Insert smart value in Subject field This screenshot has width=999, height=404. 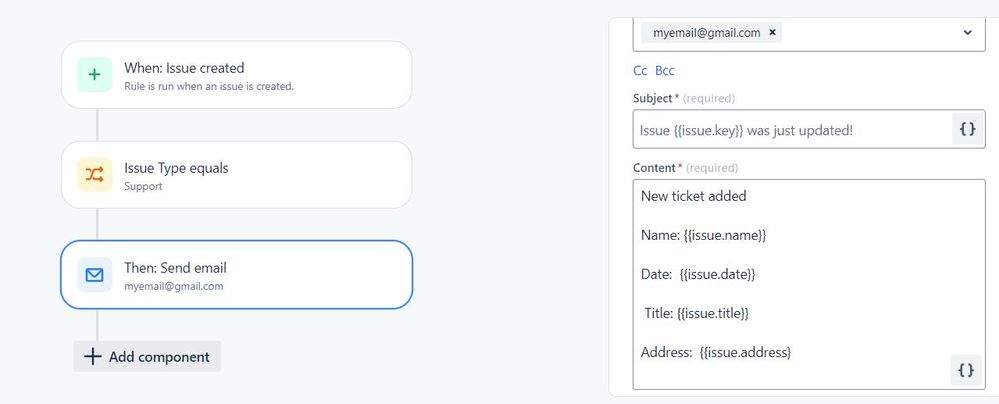[966, 130]
